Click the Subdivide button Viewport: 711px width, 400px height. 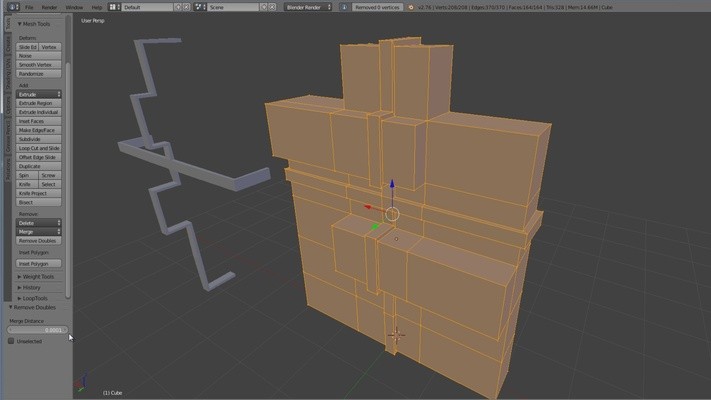[39, 139]
